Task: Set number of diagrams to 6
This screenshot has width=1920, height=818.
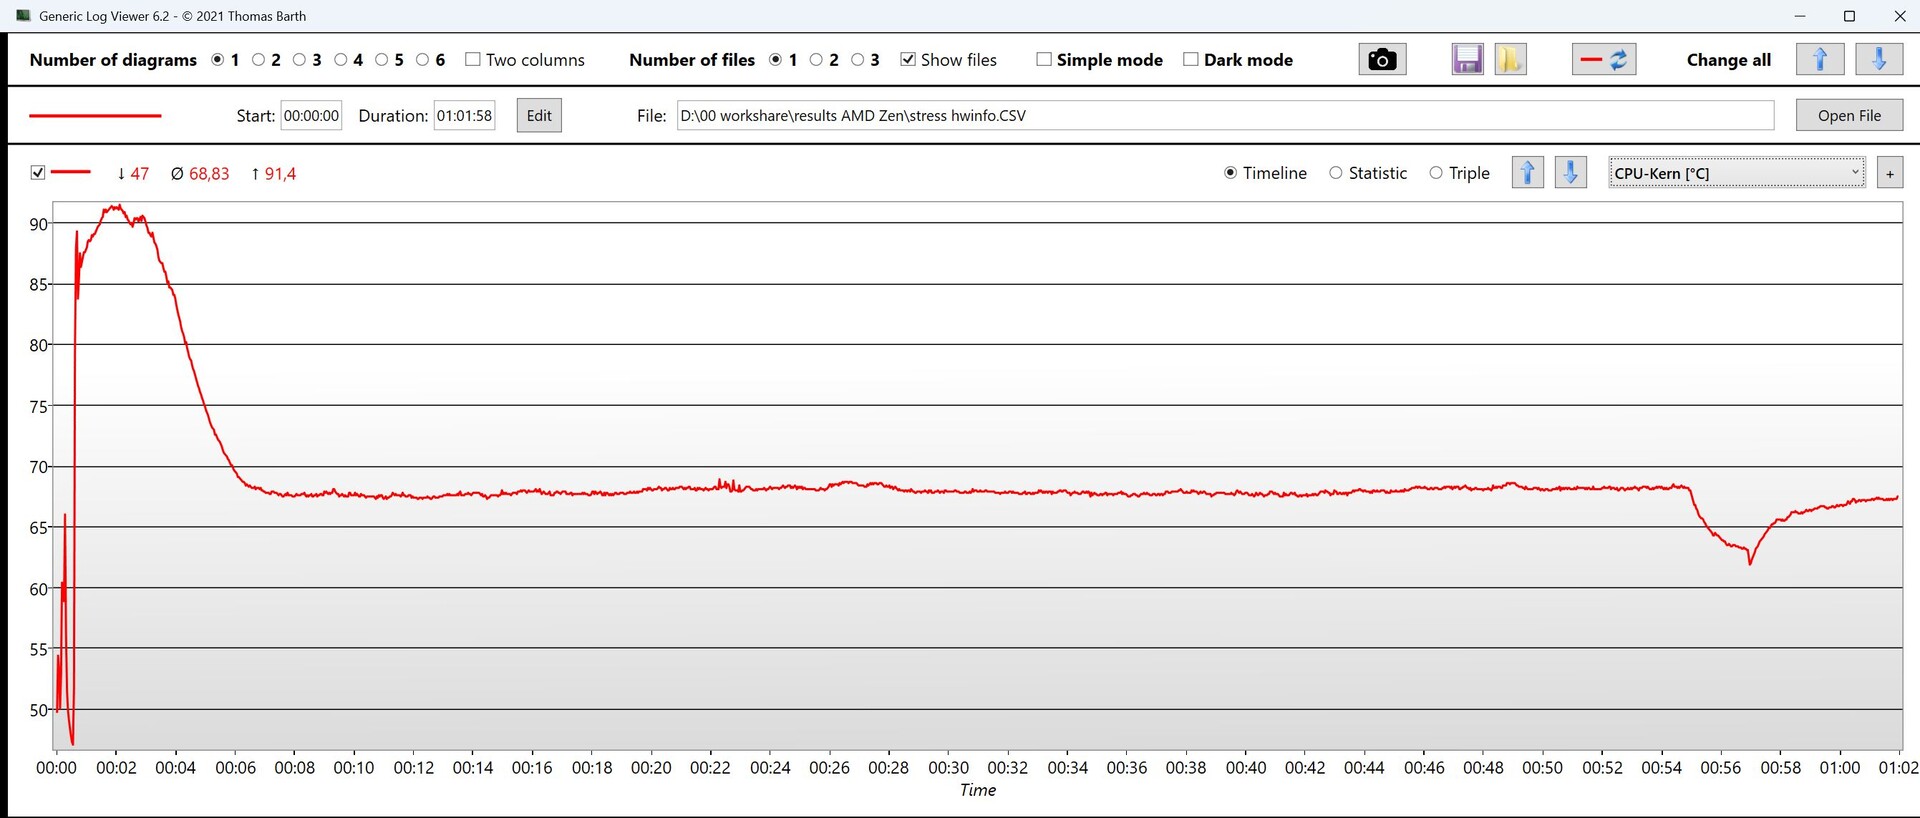Action: tap(423, 60)
